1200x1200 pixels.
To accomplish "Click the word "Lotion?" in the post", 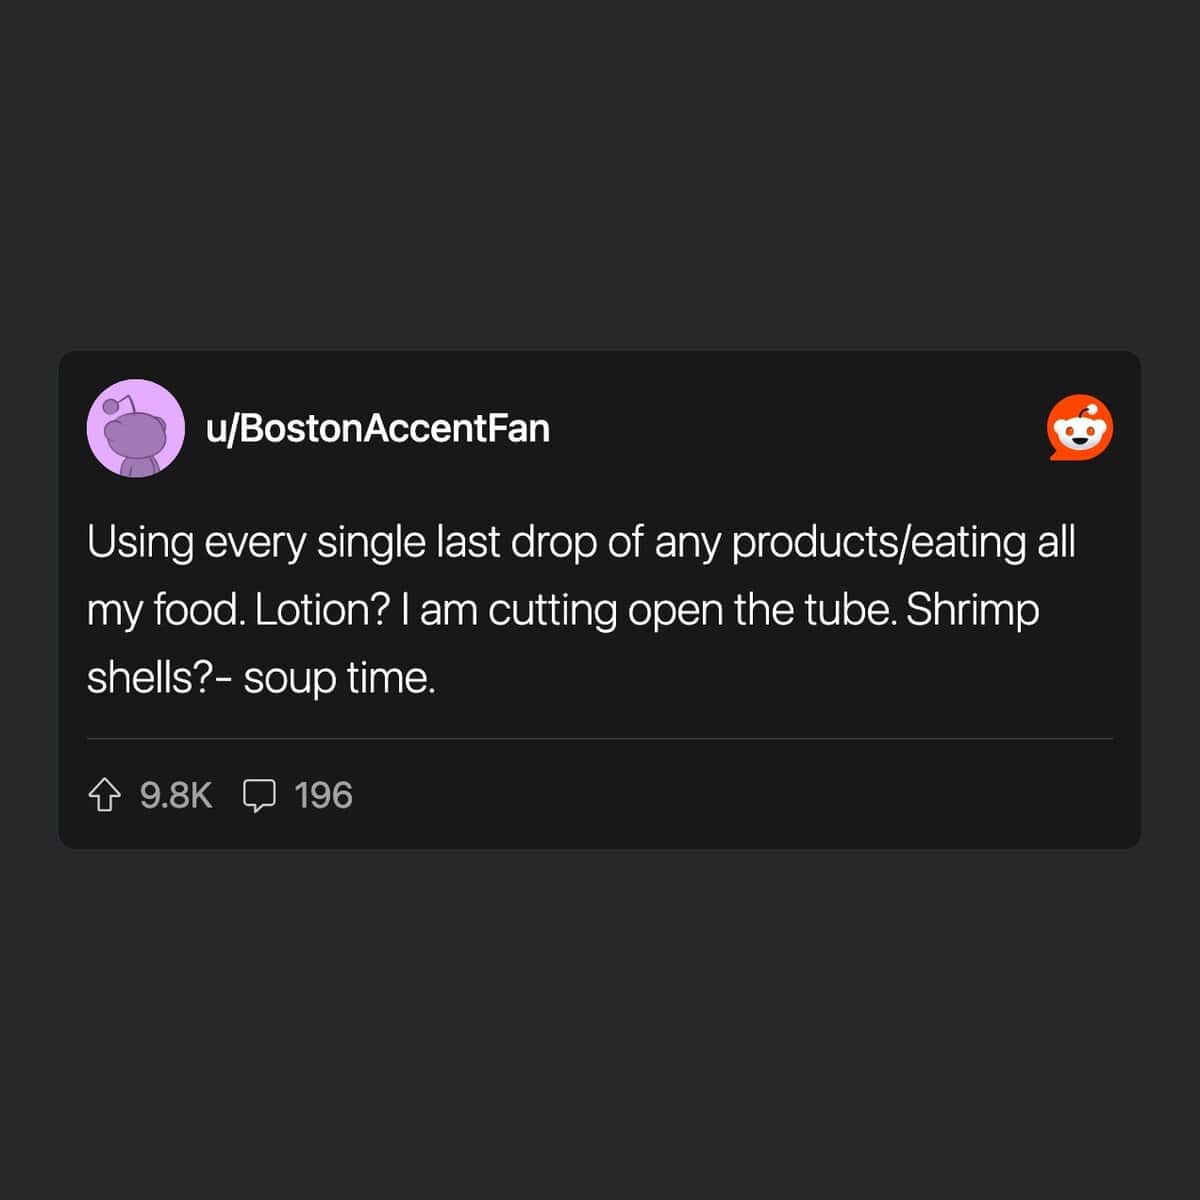I will 321,610.
